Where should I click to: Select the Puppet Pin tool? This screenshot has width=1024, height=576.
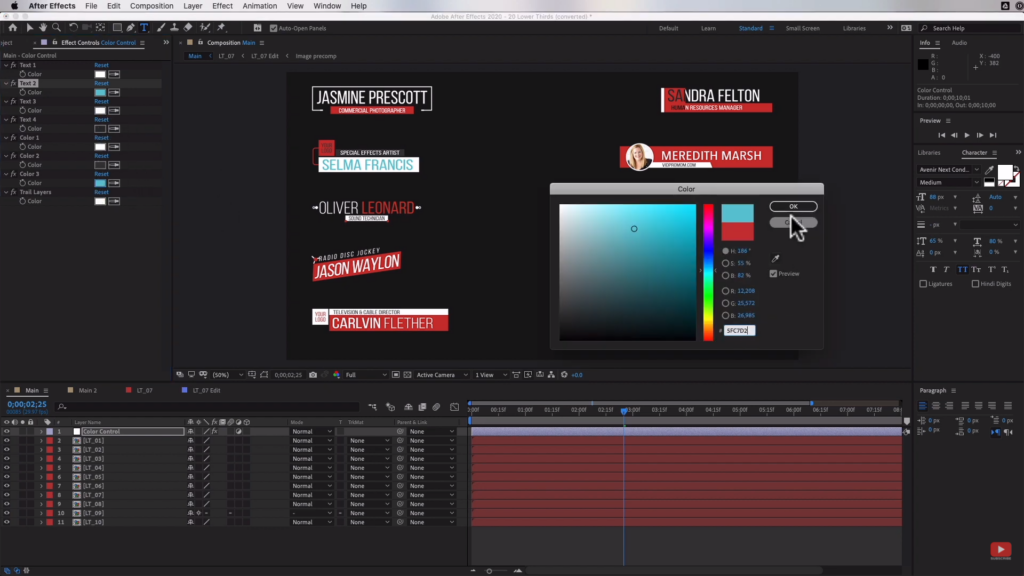click(x=221, y=28)
